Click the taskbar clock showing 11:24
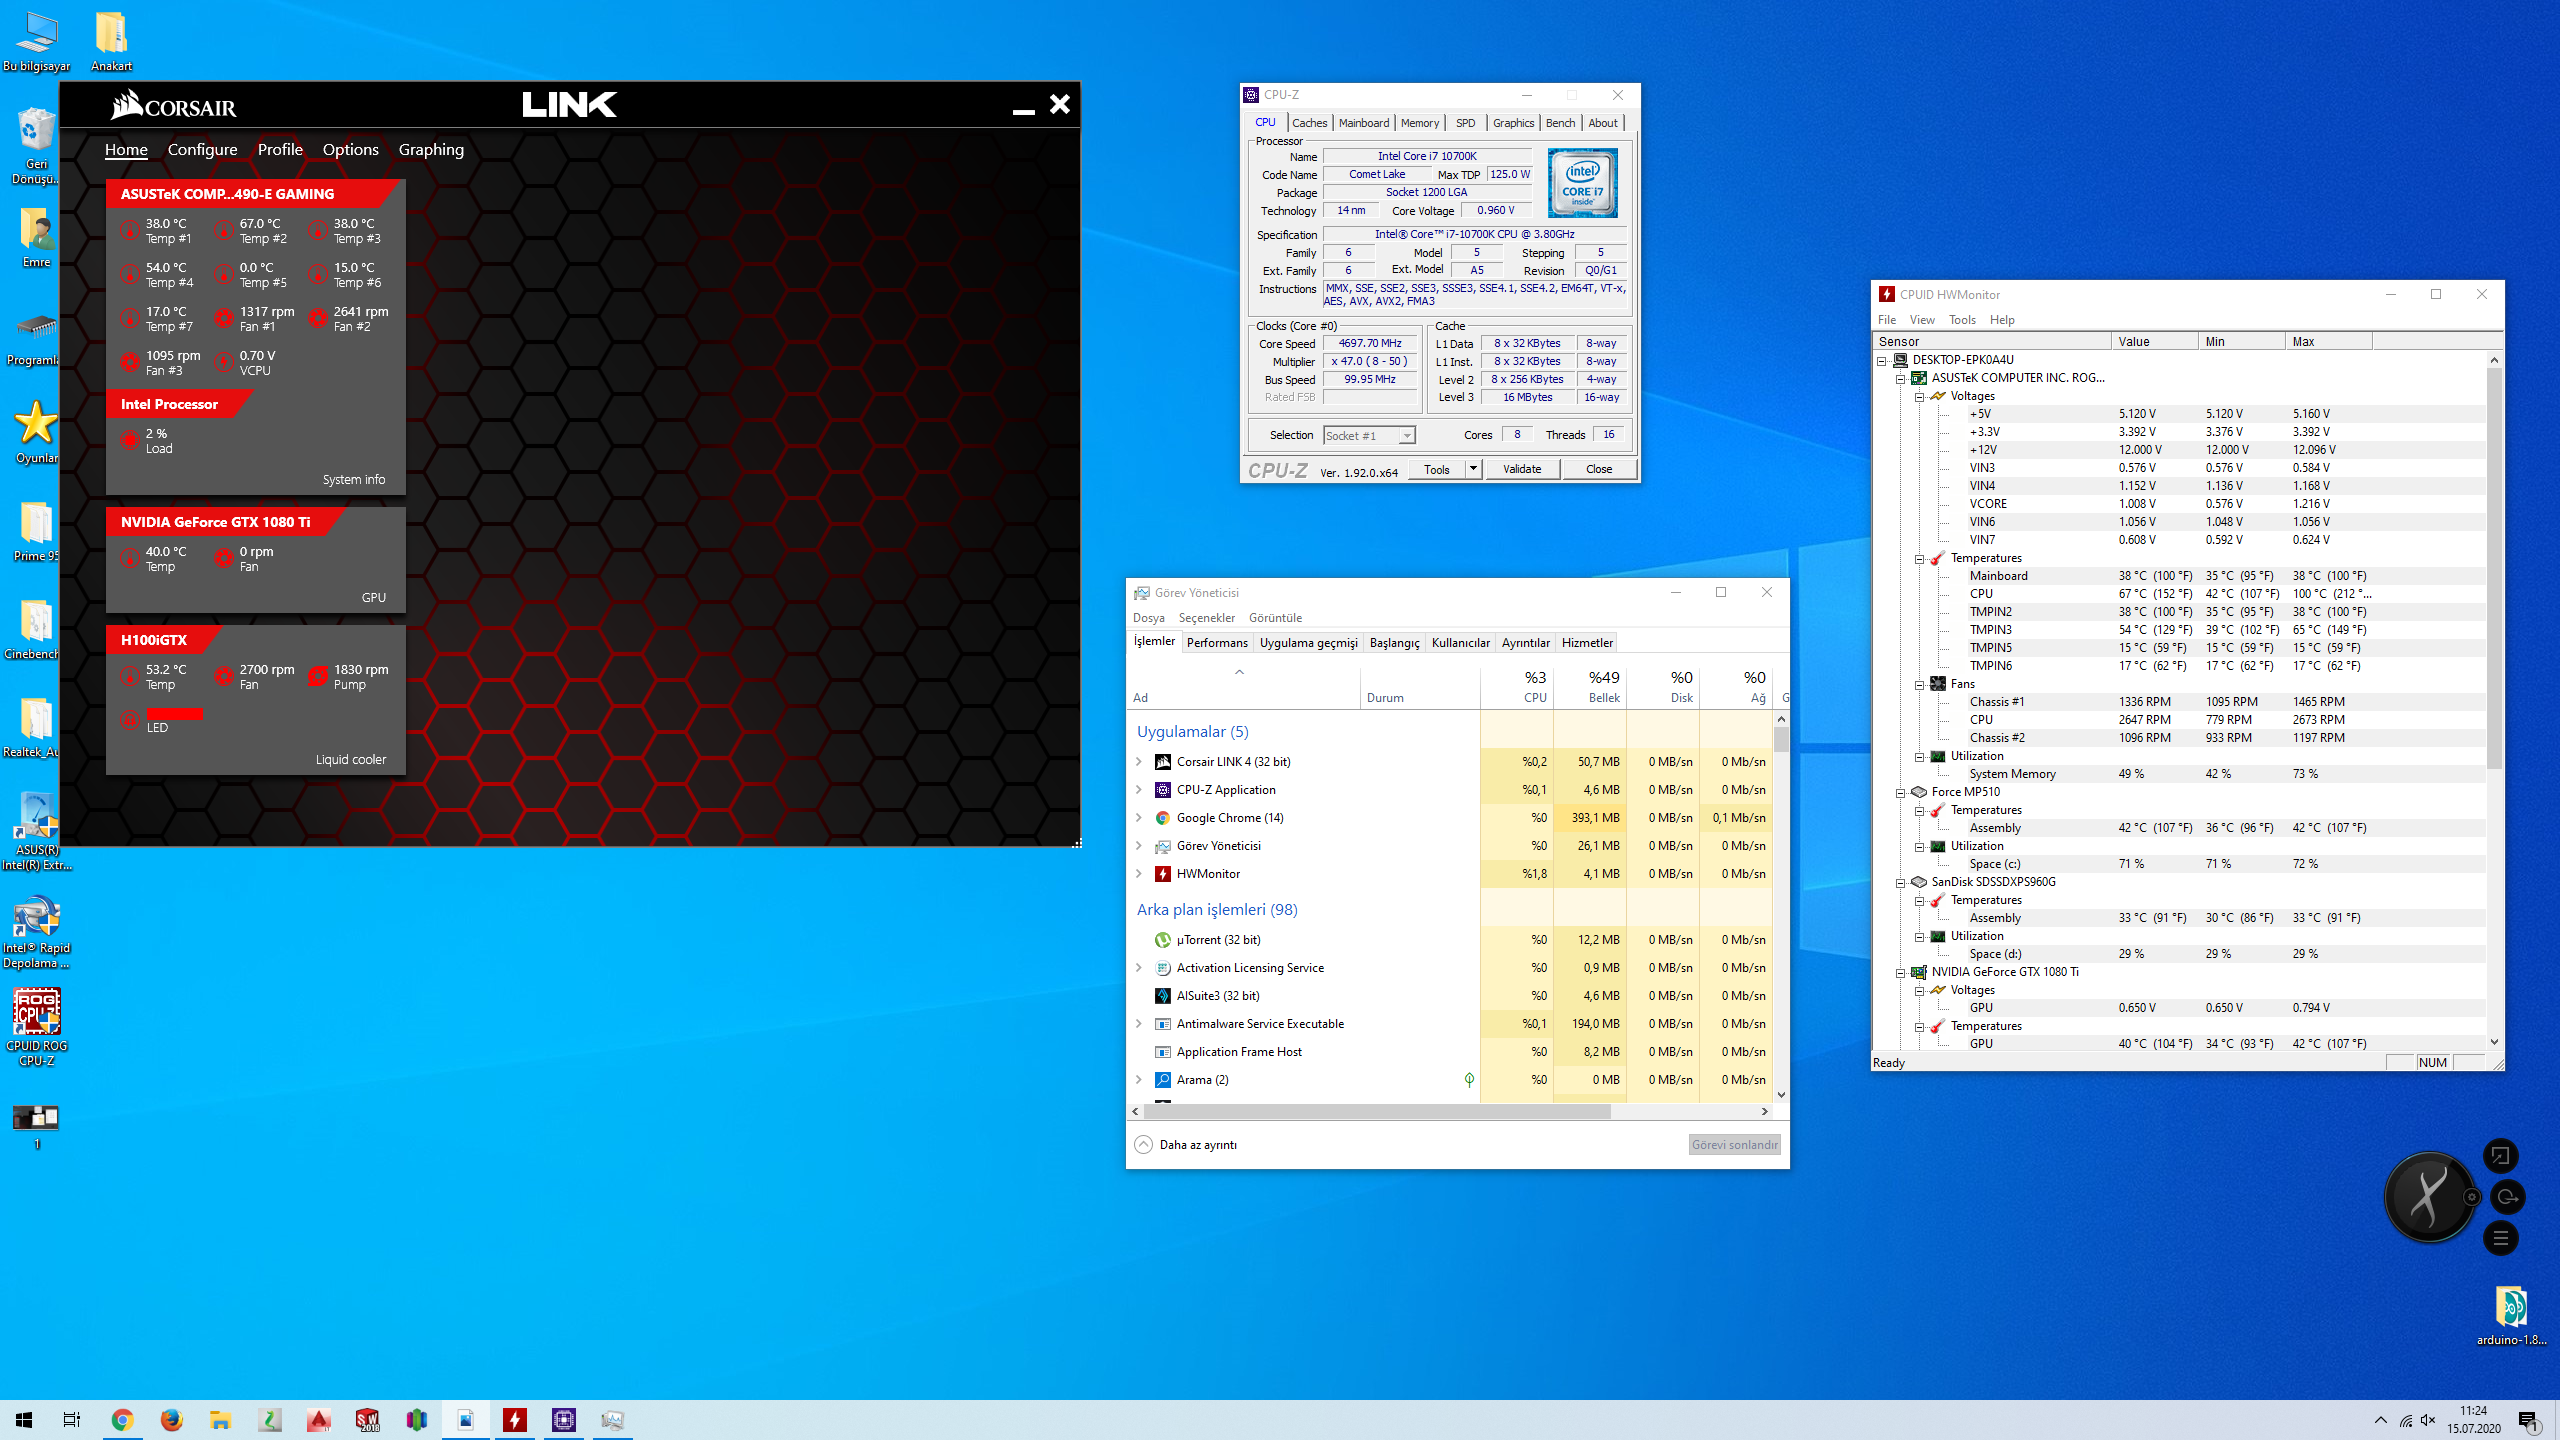This screenshot has height=1440, width=2560. coord(2474,1420)
